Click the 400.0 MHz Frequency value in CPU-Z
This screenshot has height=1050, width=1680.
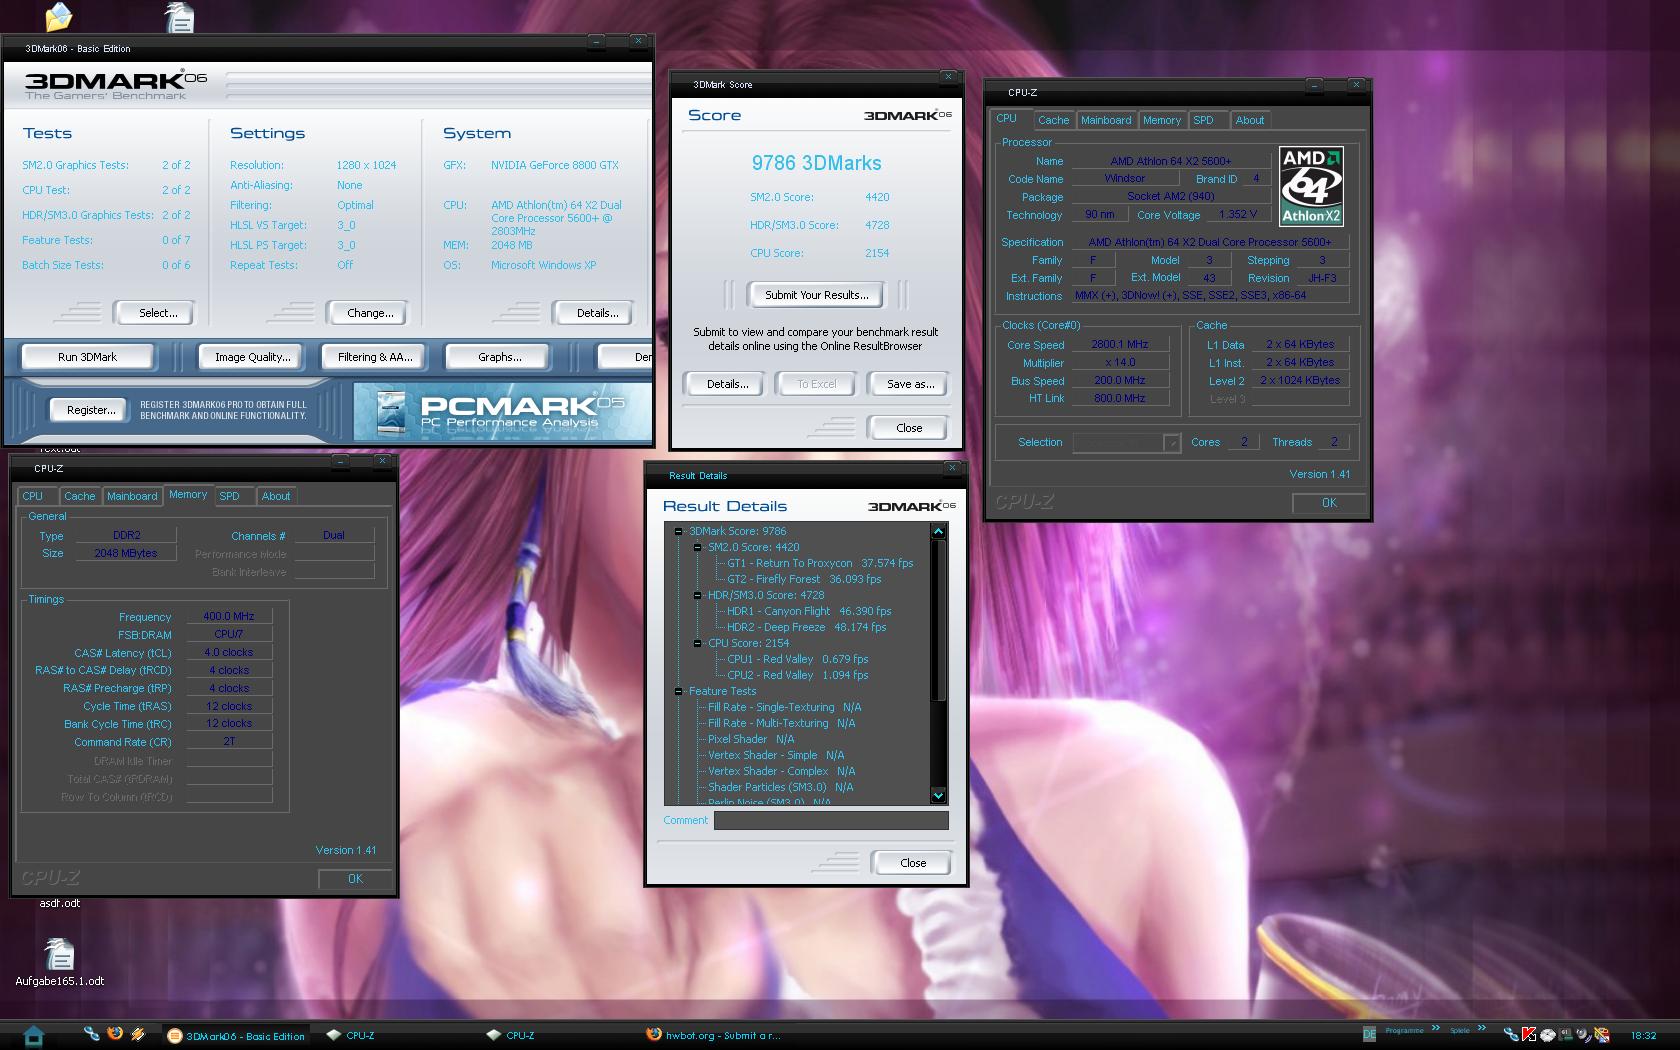pyautogui.click(x=229, y=617)
